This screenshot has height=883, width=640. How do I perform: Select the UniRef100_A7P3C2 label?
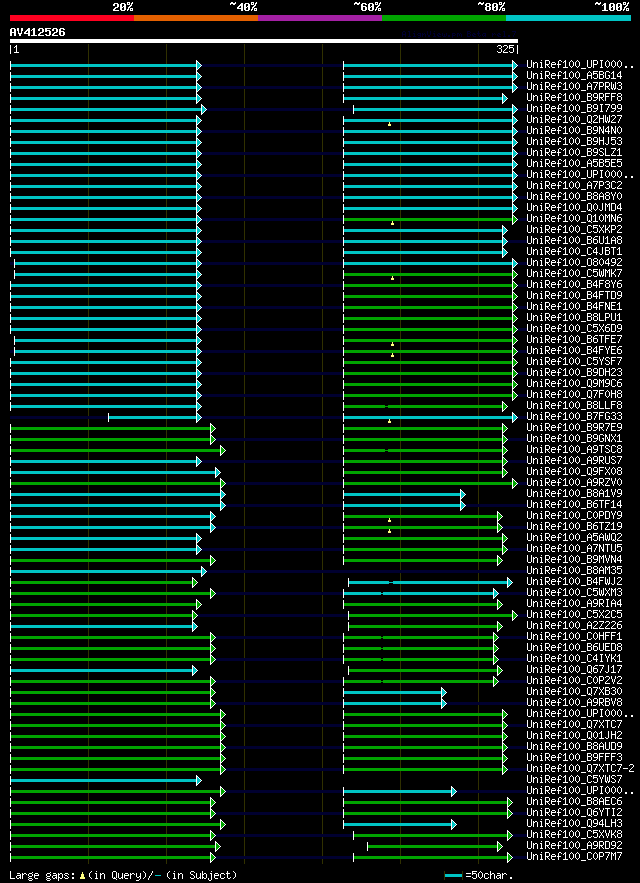pyautogui.click(x=574, y=186)
